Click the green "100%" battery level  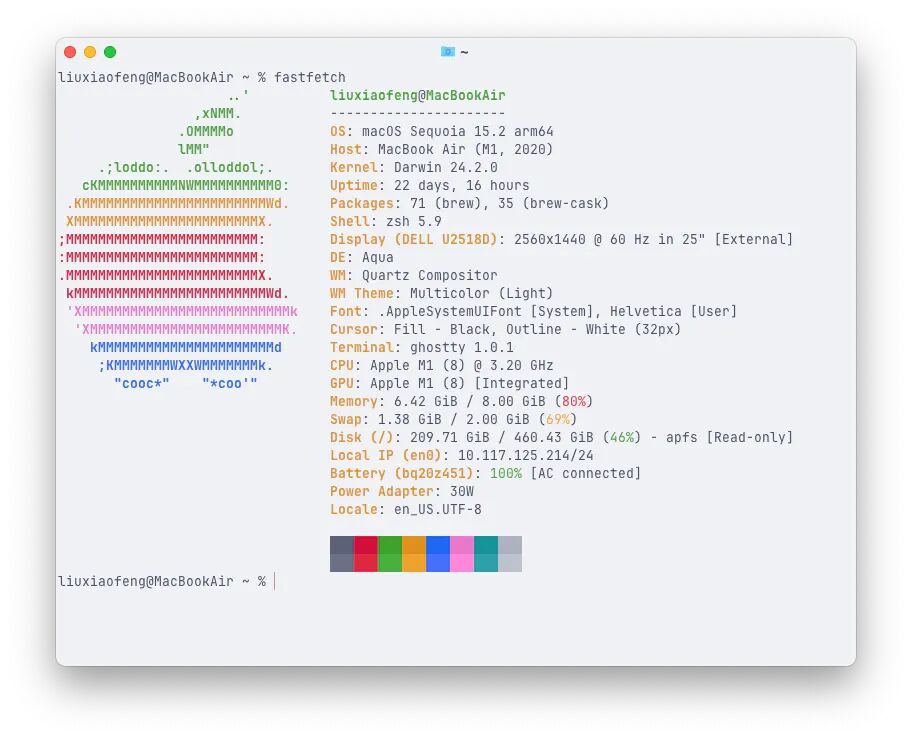point(505,474)
